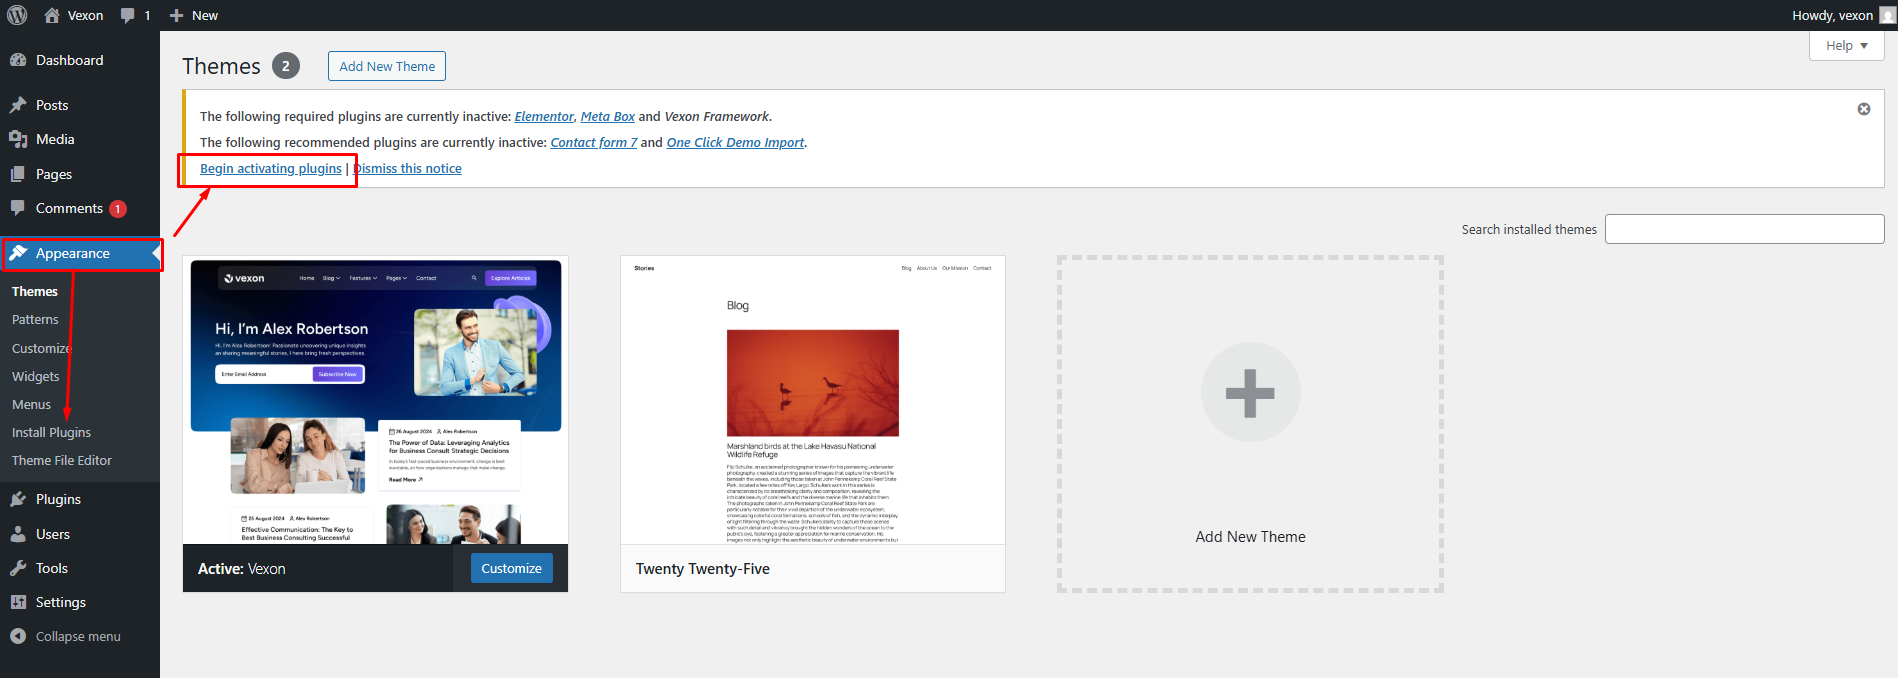Open Customize submenu item
Viewport: 1898px width, 678px height.
pyautogui.click(x=41, y=348)
